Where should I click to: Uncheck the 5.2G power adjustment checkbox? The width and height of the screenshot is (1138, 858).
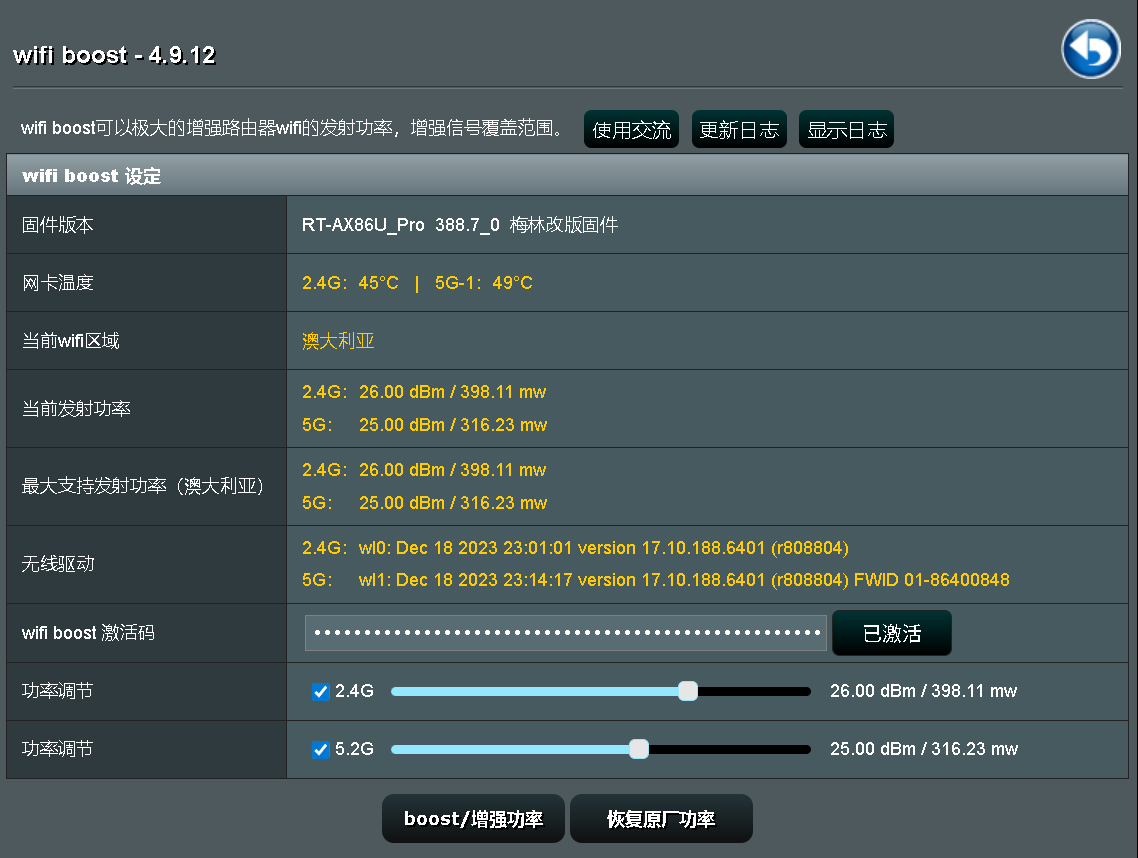tap(321, 750)
